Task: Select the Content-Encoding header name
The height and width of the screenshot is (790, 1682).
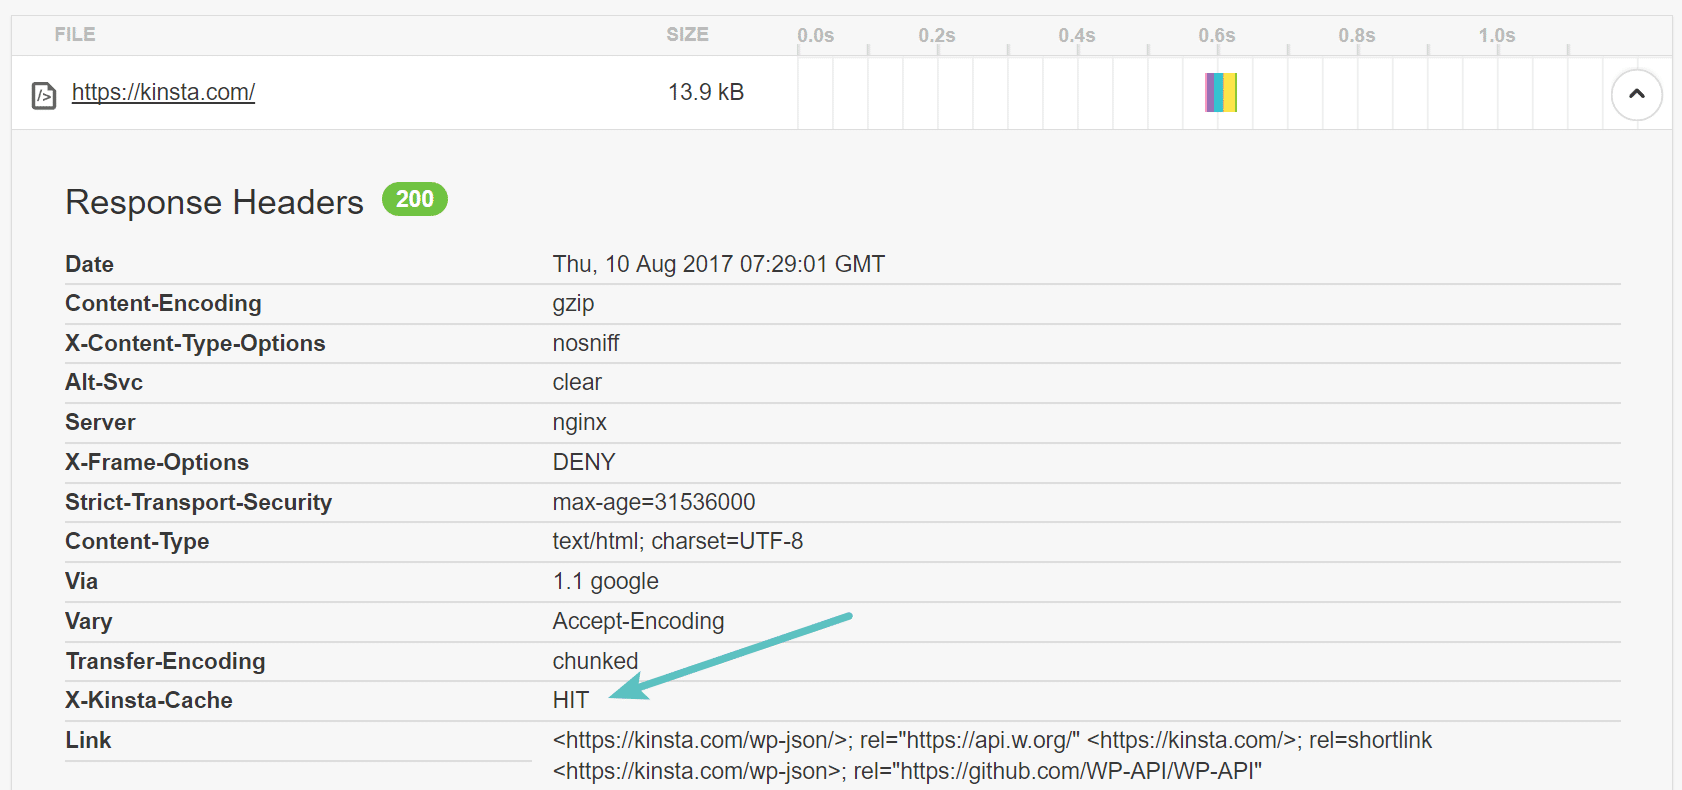Action: tap(163, 303)
